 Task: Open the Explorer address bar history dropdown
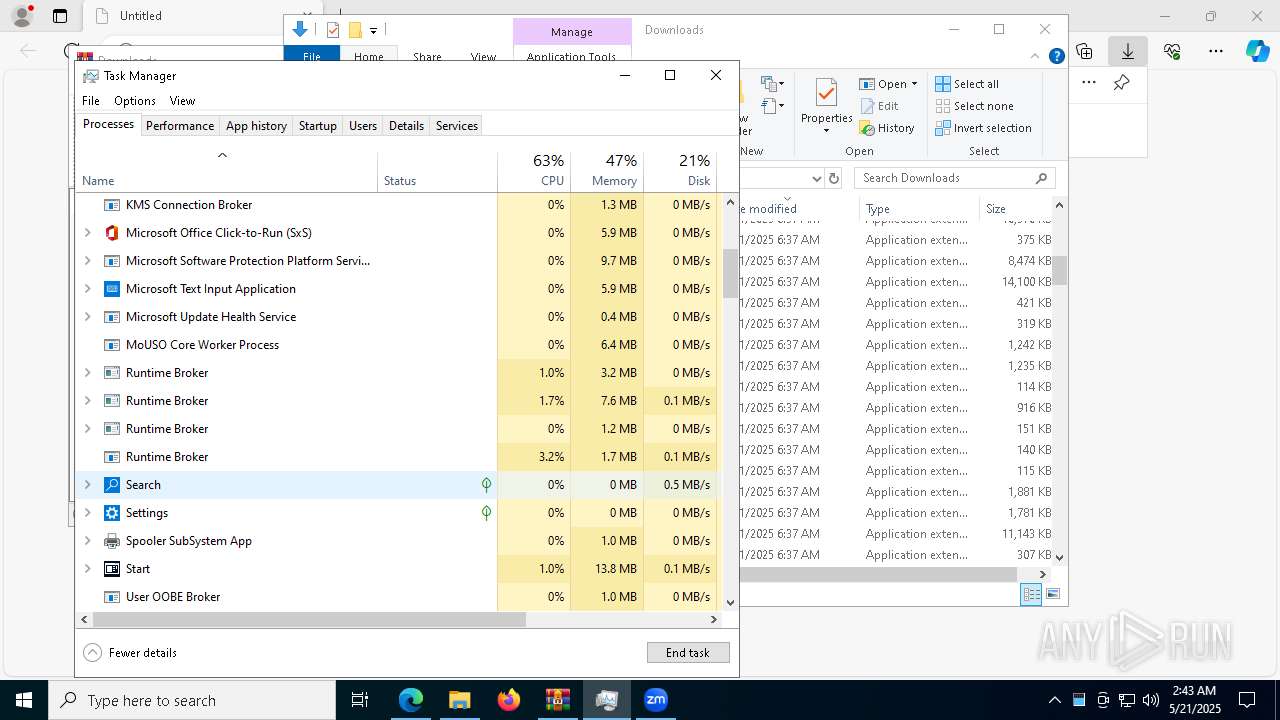click(x=817, y=178)
